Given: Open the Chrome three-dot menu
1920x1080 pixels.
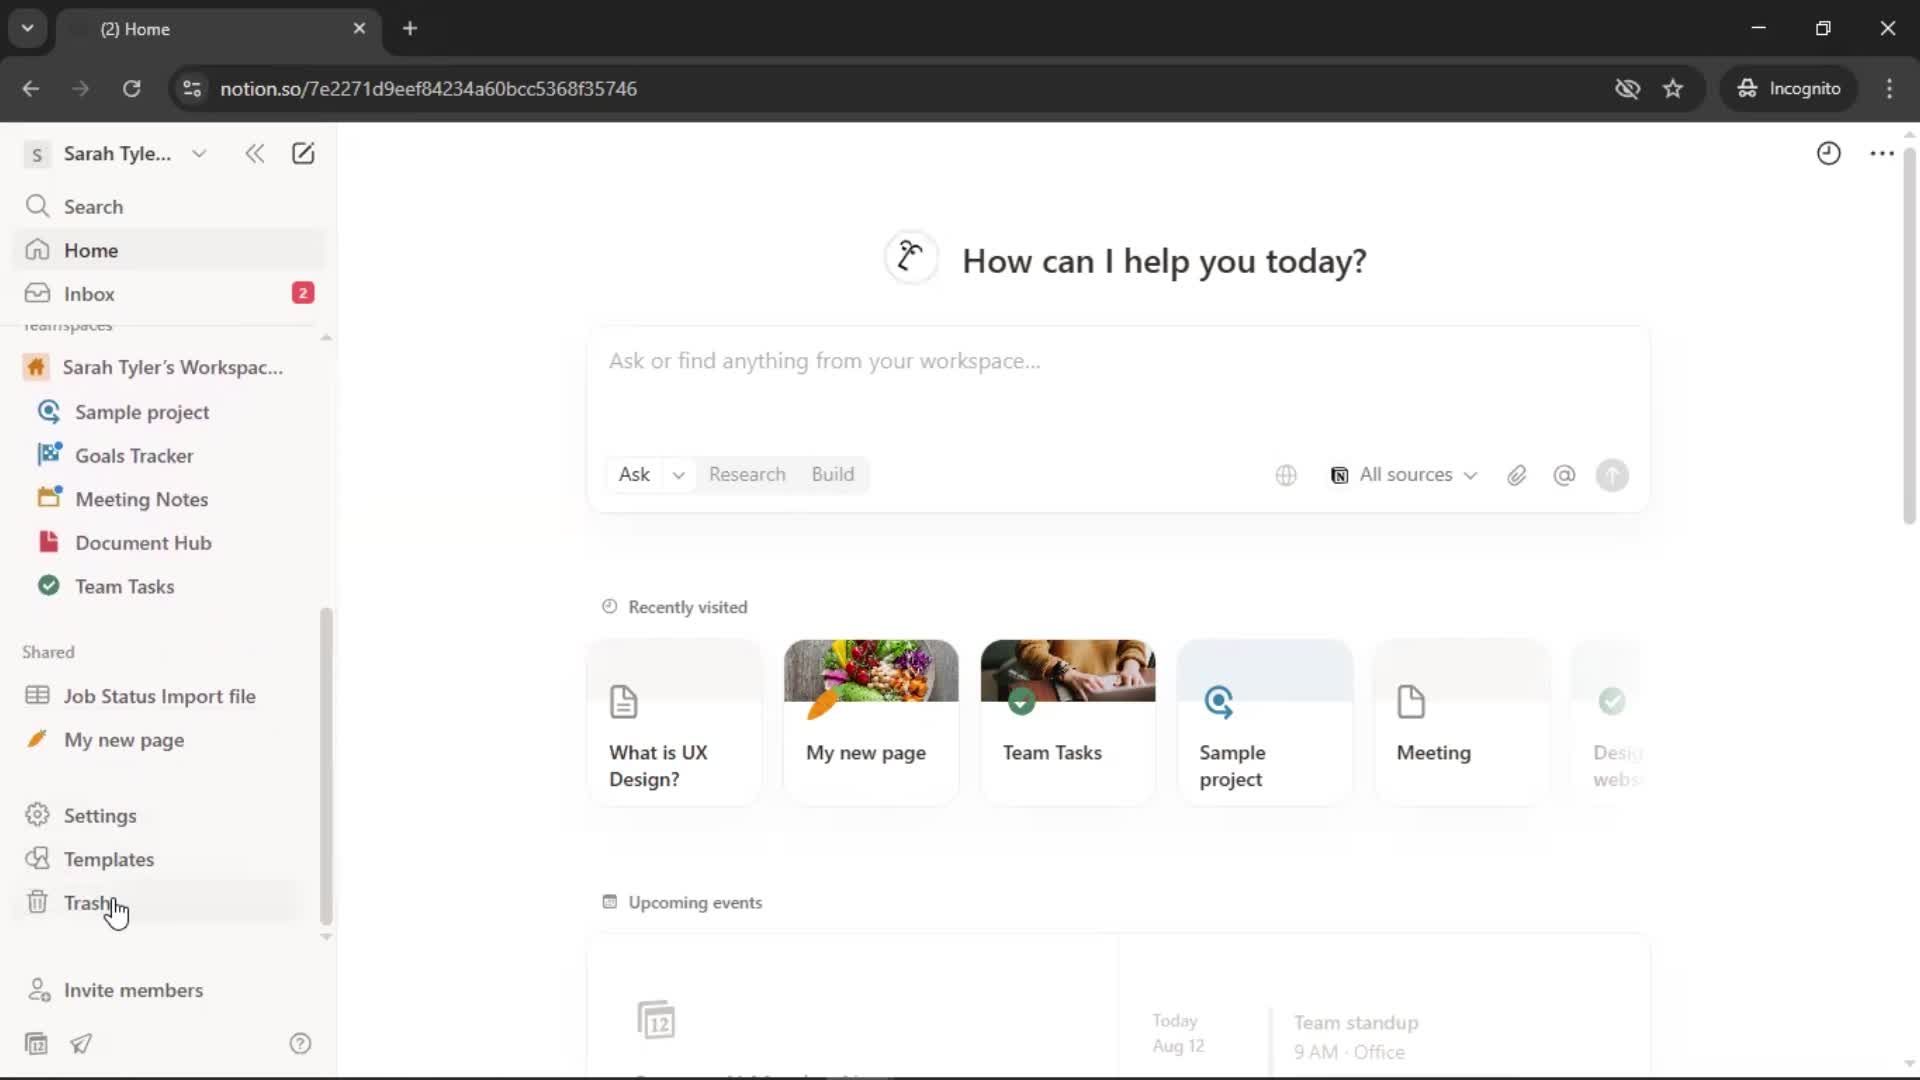Looking at the screenshot, I should click(x=1889, y=88).
